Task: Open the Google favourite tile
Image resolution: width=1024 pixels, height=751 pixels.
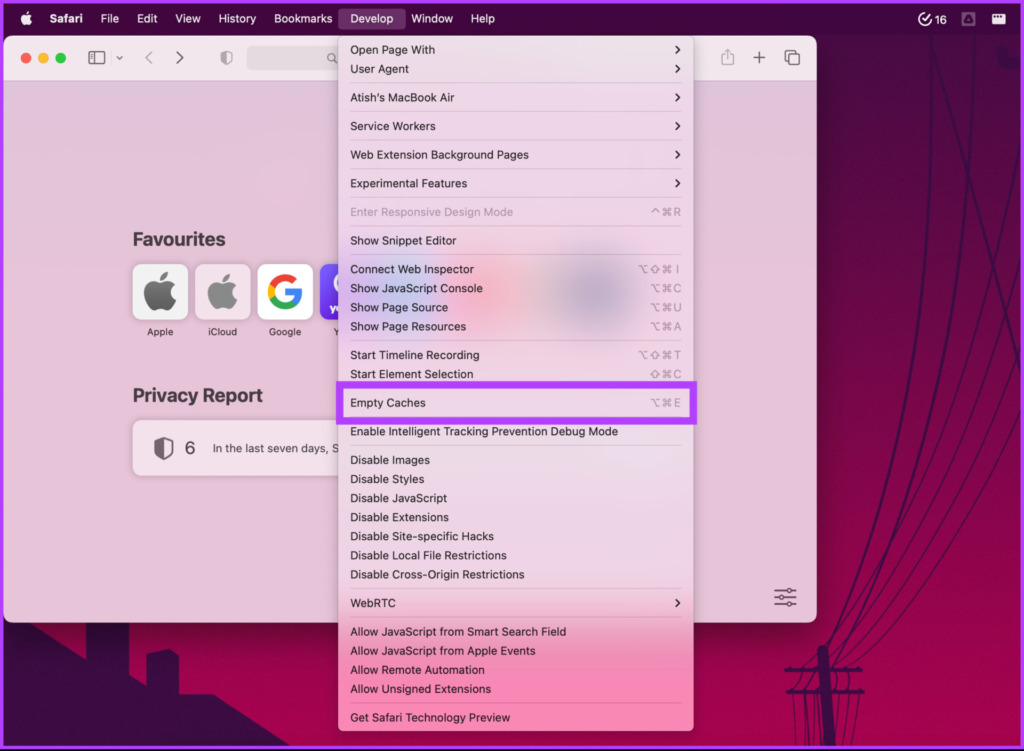Action: tap(285, 292)
